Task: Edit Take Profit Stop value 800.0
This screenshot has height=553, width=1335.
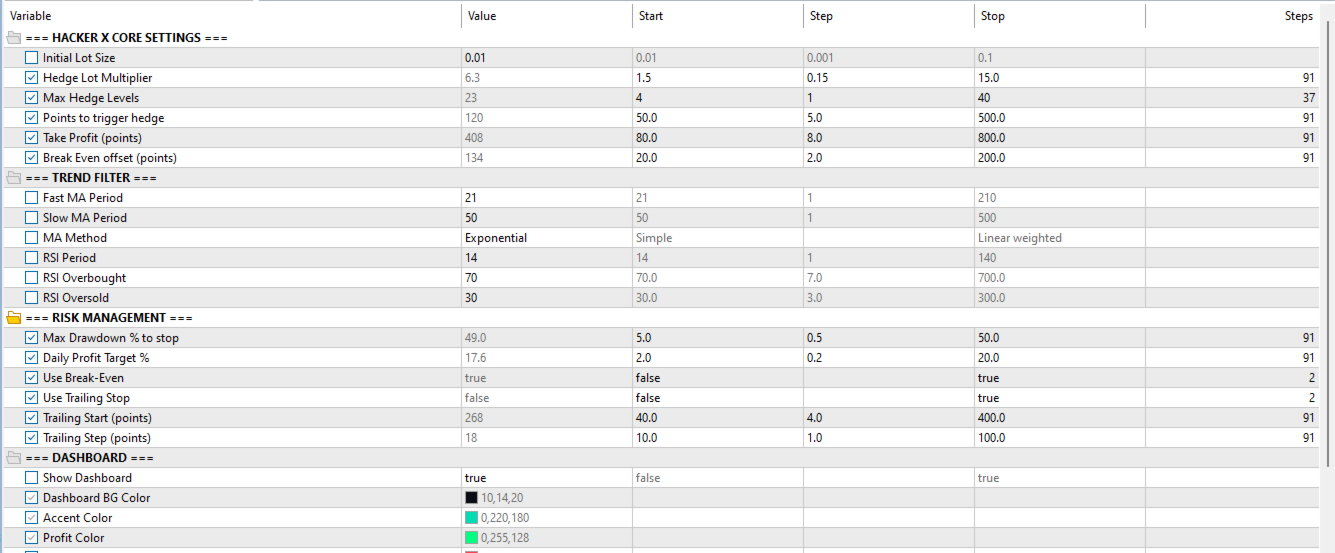Action: 1058,138
